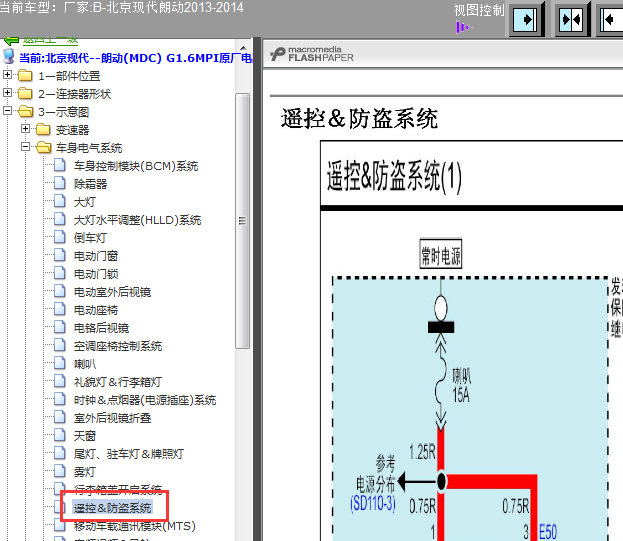Open 移动车载通讯模块(MTS) document
The height and width of the screenshot is (541, 623).
[135, 526]
